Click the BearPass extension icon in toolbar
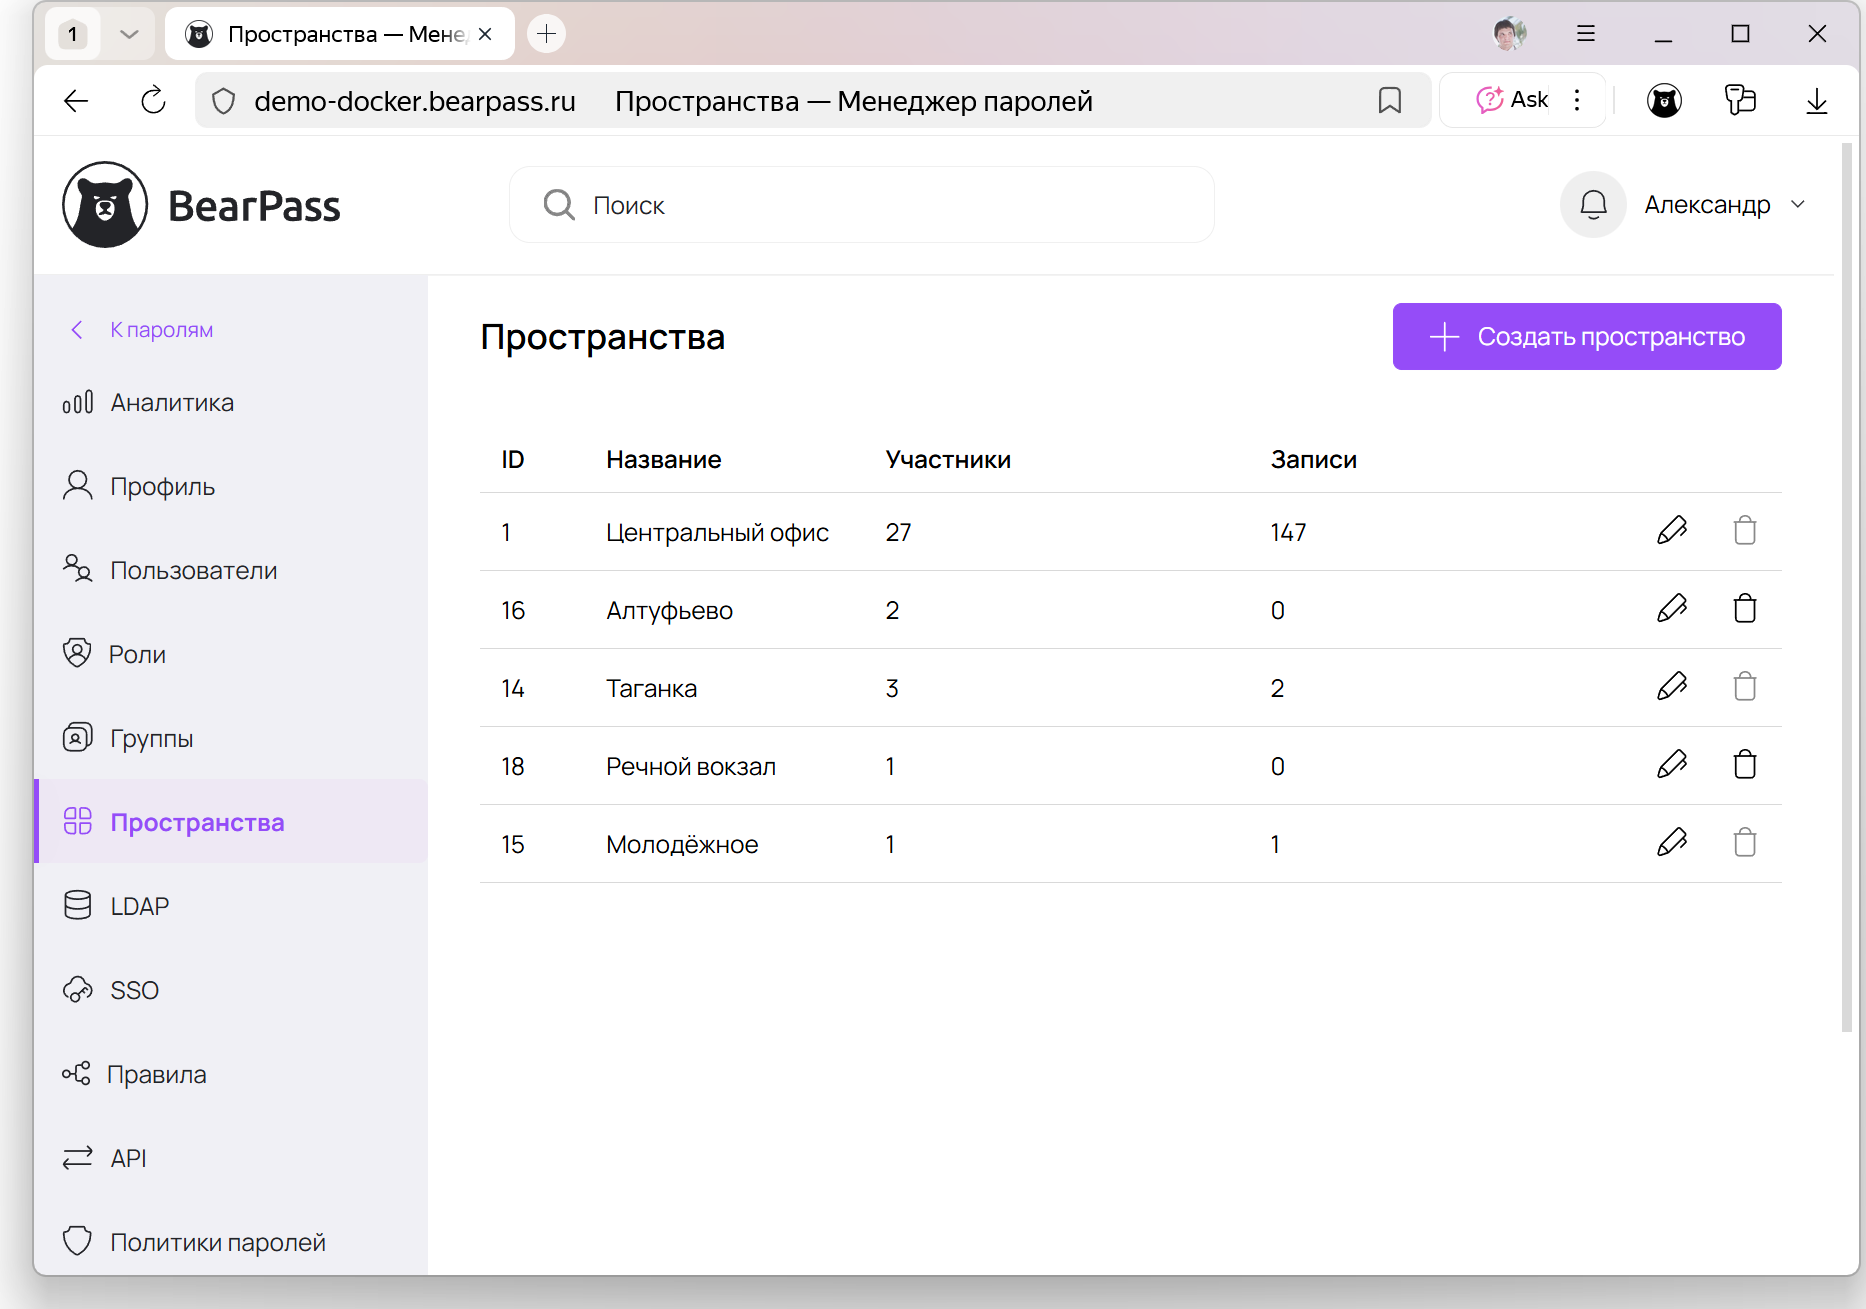This screenshot has width=1866, height=1309. point(1664,101)
